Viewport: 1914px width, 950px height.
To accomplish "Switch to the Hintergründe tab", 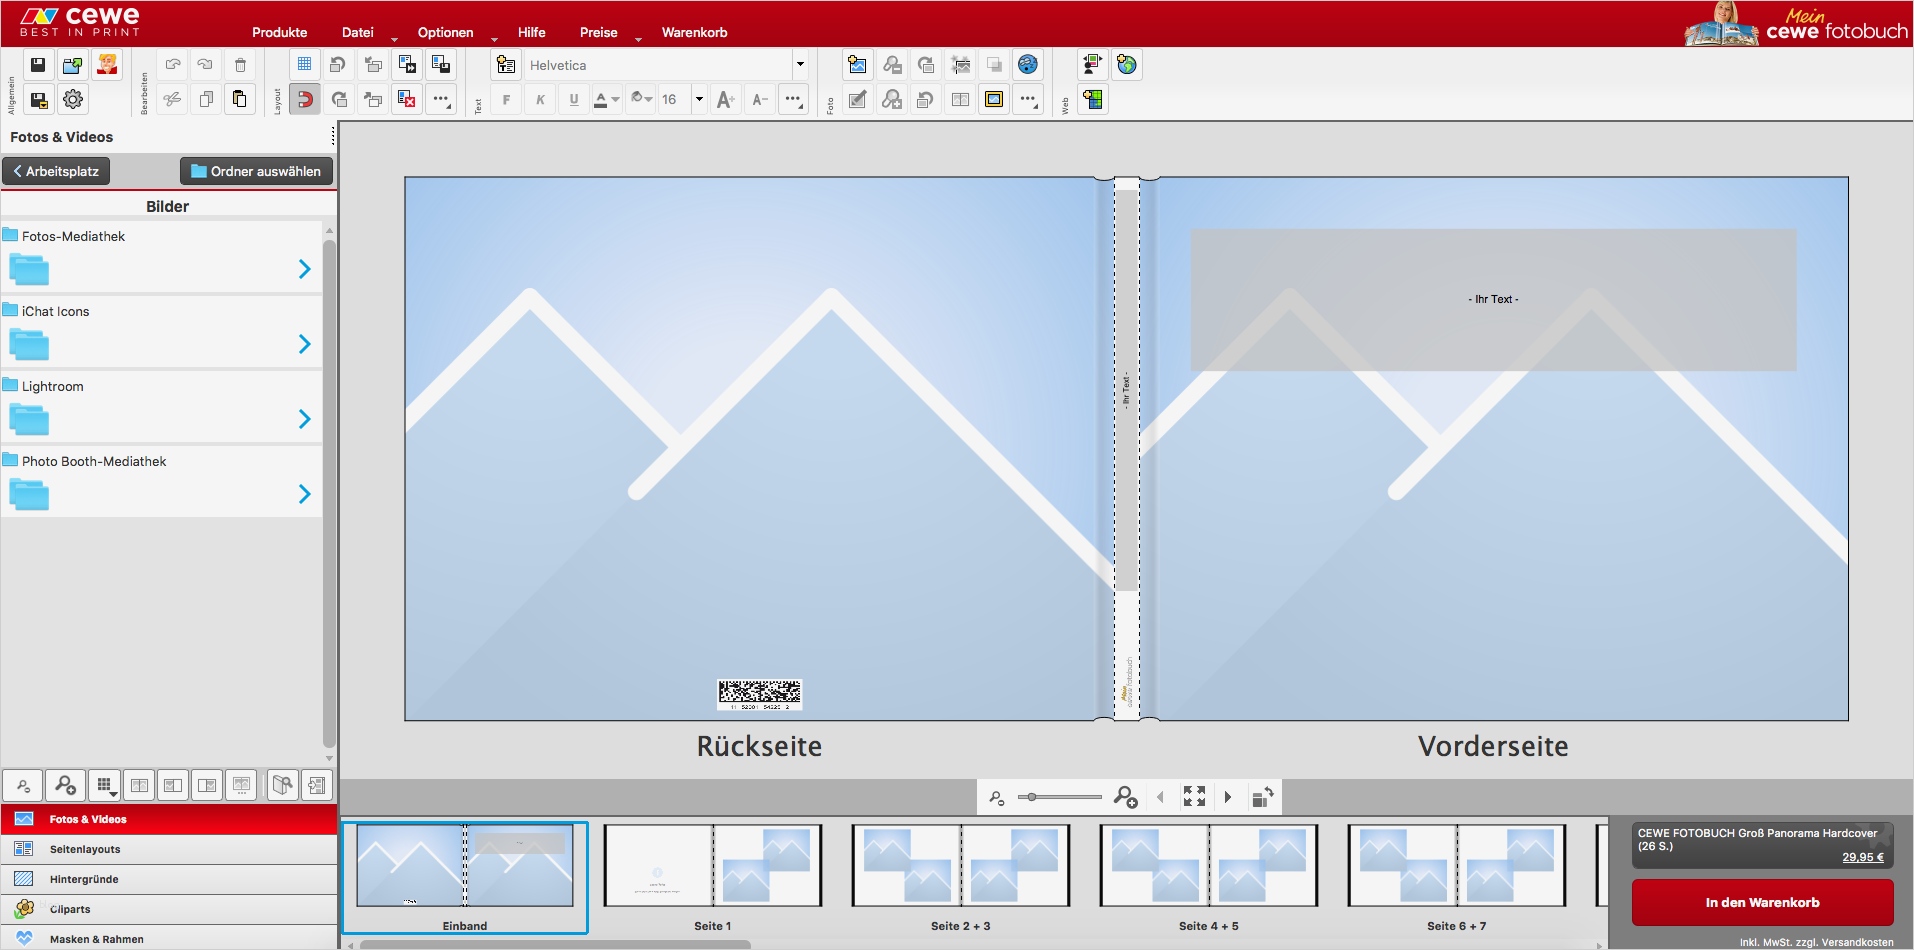I will 169,879.
